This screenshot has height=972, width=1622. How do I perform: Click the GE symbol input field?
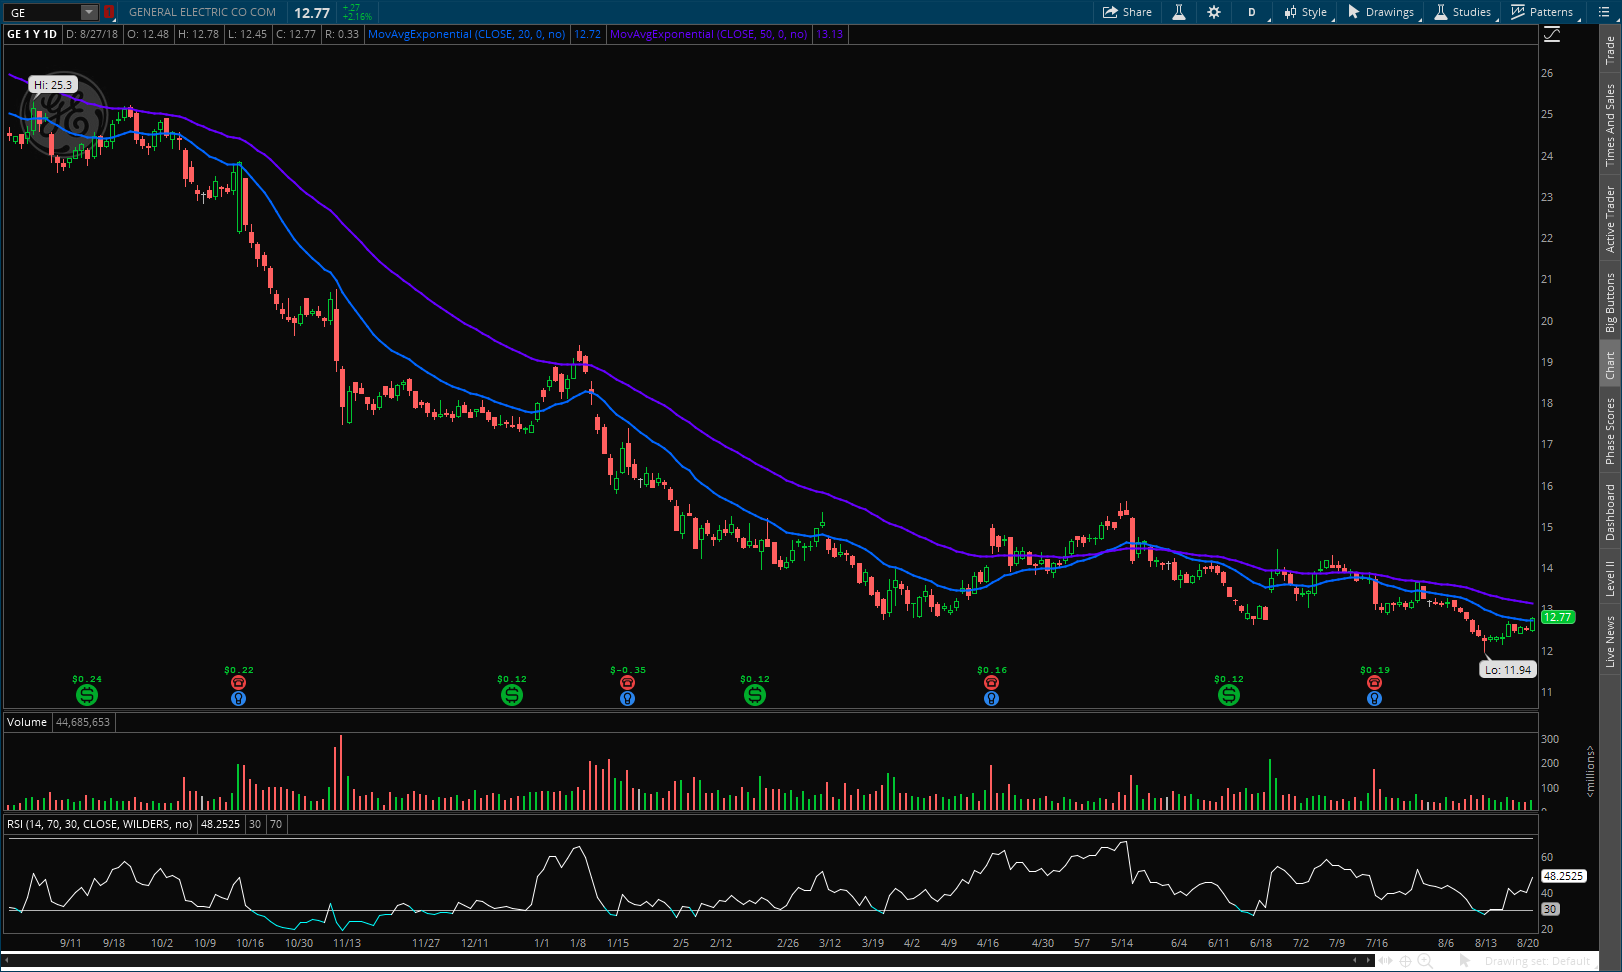pyautogui.click(x=43, y=12)
